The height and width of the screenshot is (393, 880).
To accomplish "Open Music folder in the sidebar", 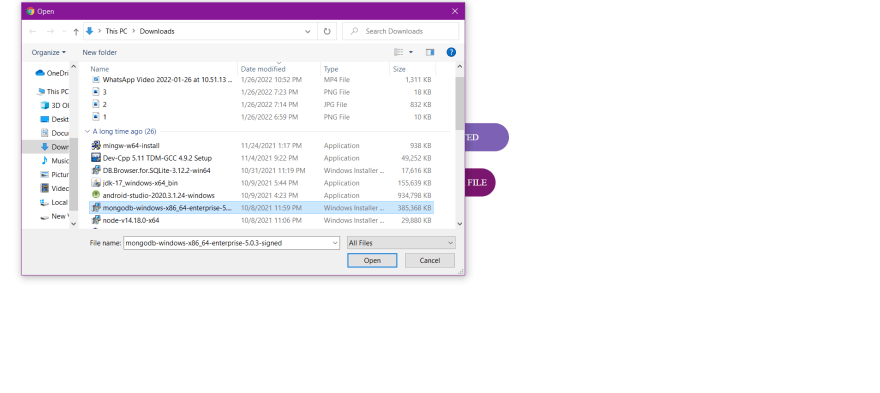I will (55, 161).
